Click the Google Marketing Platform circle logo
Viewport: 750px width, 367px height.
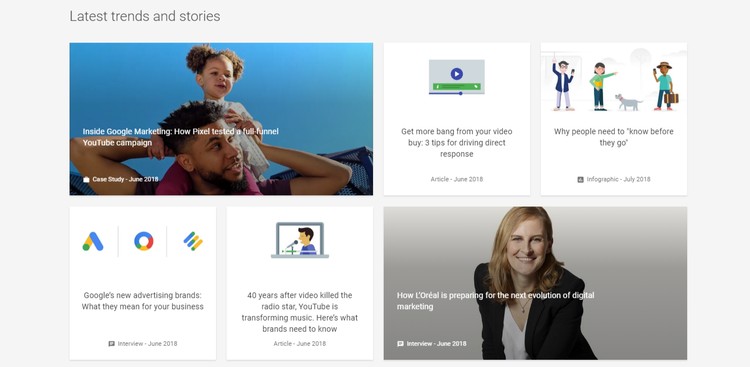(x=143, y=241)
